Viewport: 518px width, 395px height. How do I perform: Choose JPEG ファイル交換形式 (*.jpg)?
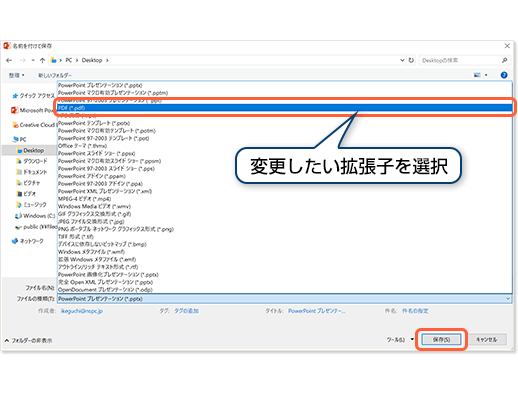(285, 222)
